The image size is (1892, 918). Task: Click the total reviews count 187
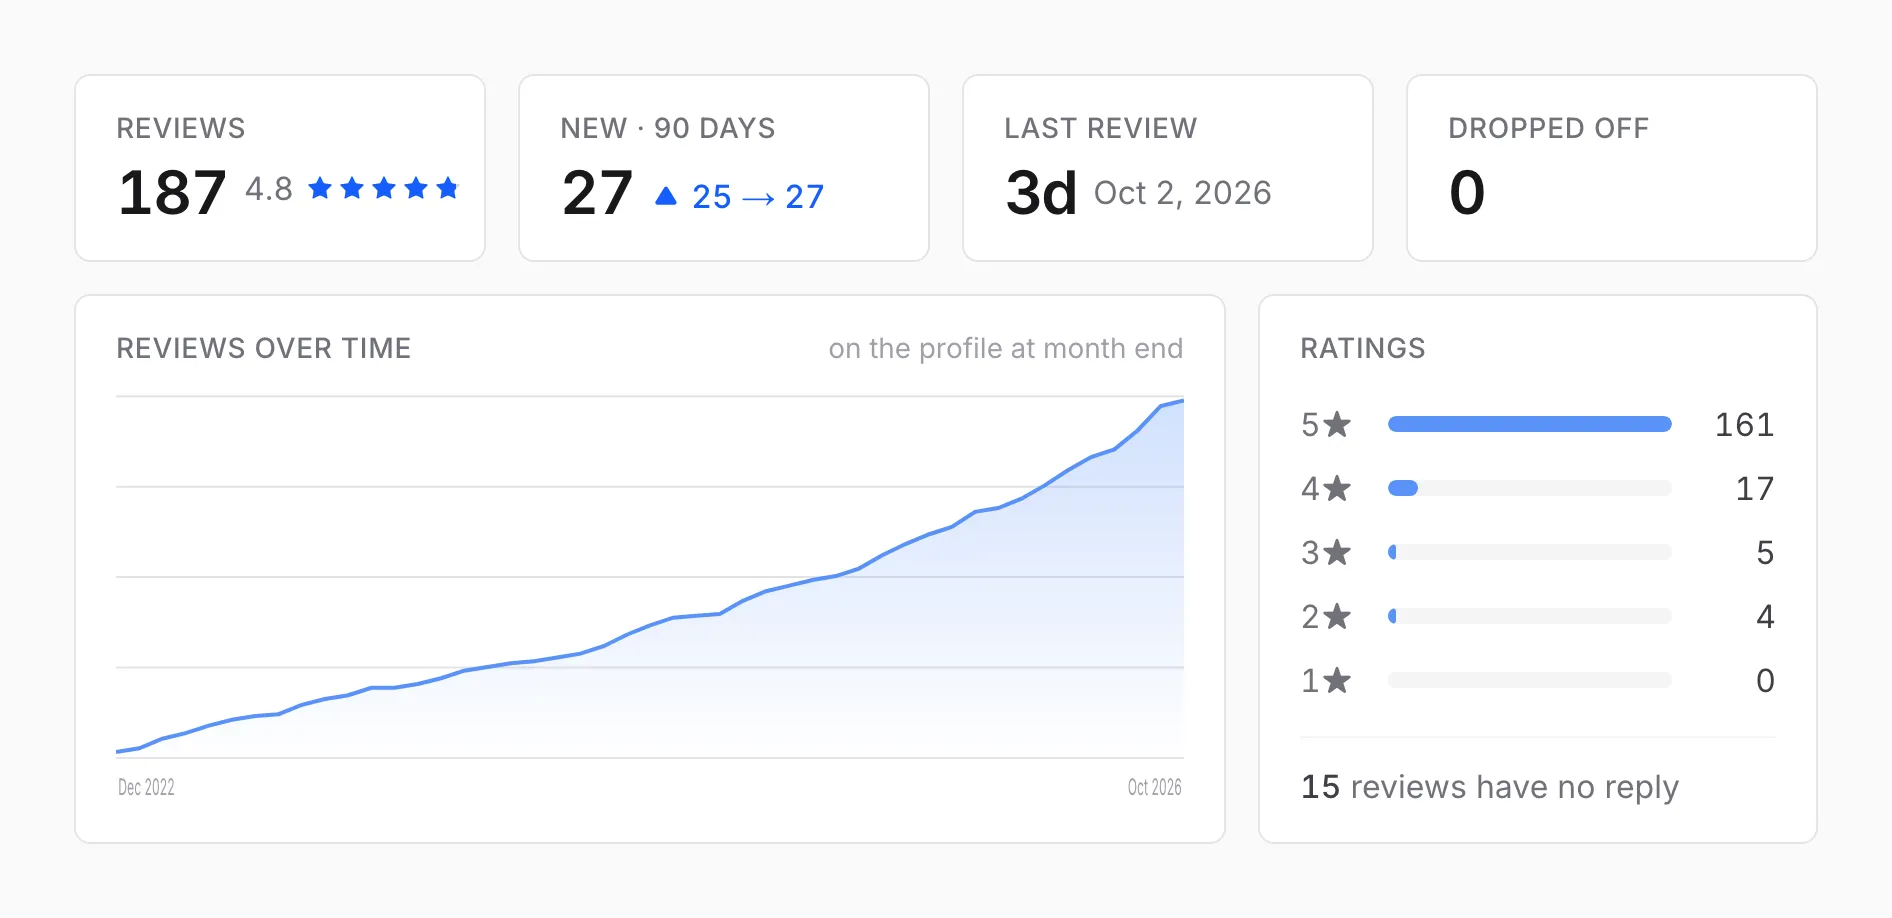pyautogui.click(x=172, y=192)
